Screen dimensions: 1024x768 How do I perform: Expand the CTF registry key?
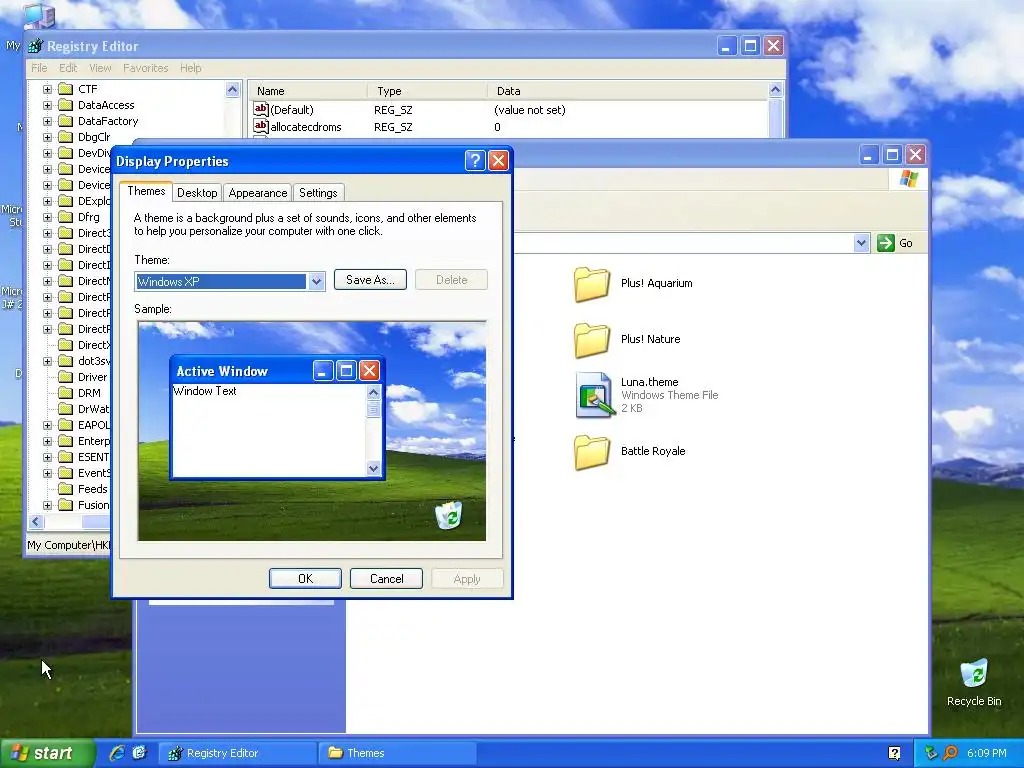click(x=47, y=89)
